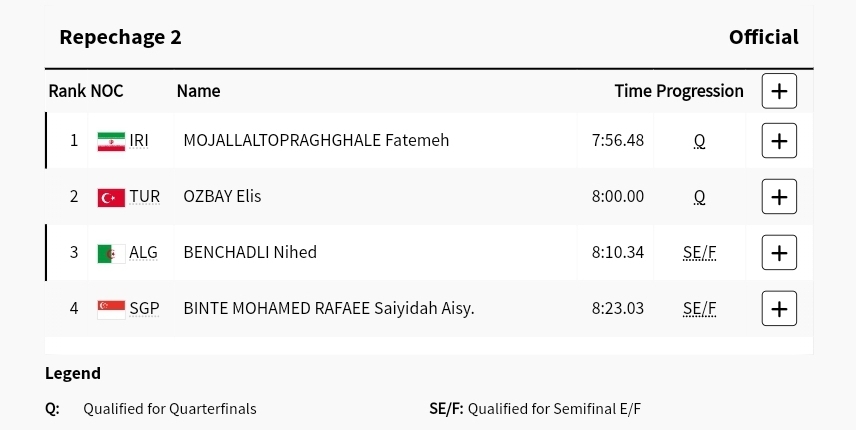This screenshot has height=430, width=856.
Task: Click the Turkey flag icon
Action: tap(111, 197)
